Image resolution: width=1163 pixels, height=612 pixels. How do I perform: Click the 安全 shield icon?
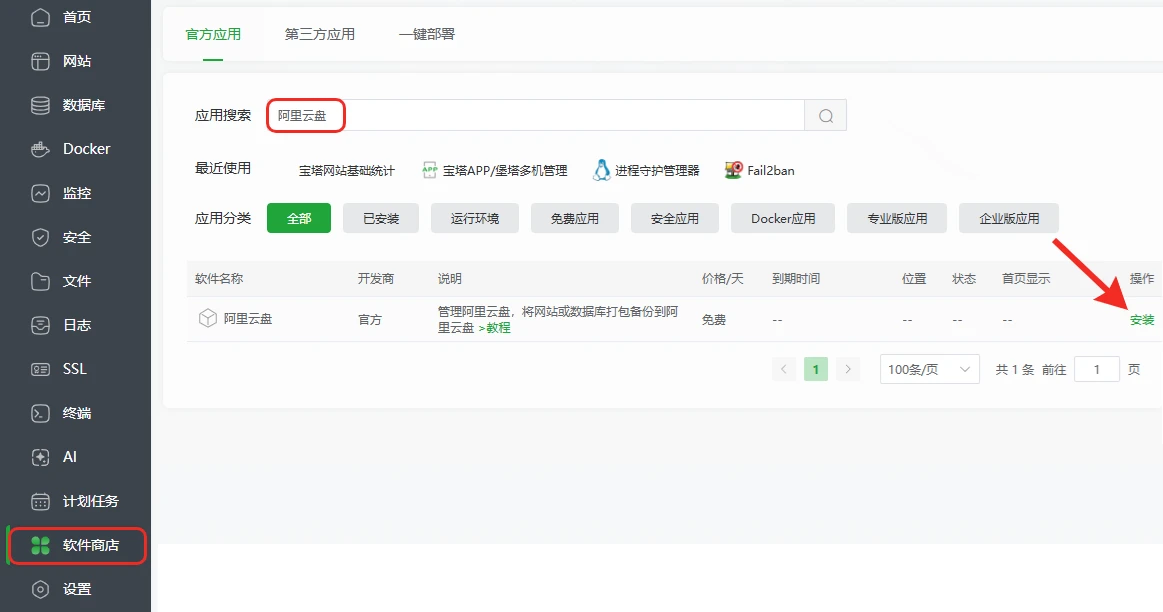pos(40,237)
